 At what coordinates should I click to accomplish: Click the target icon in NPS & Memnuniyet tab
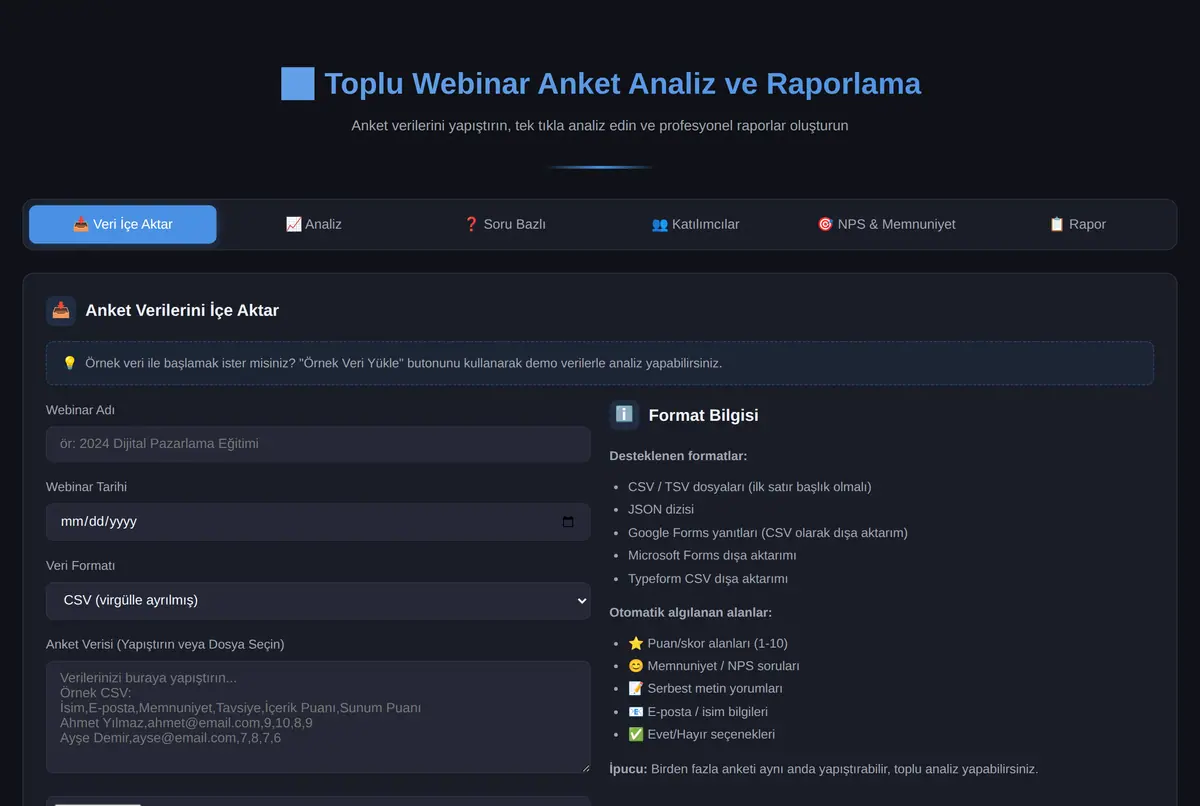(825, 224)
